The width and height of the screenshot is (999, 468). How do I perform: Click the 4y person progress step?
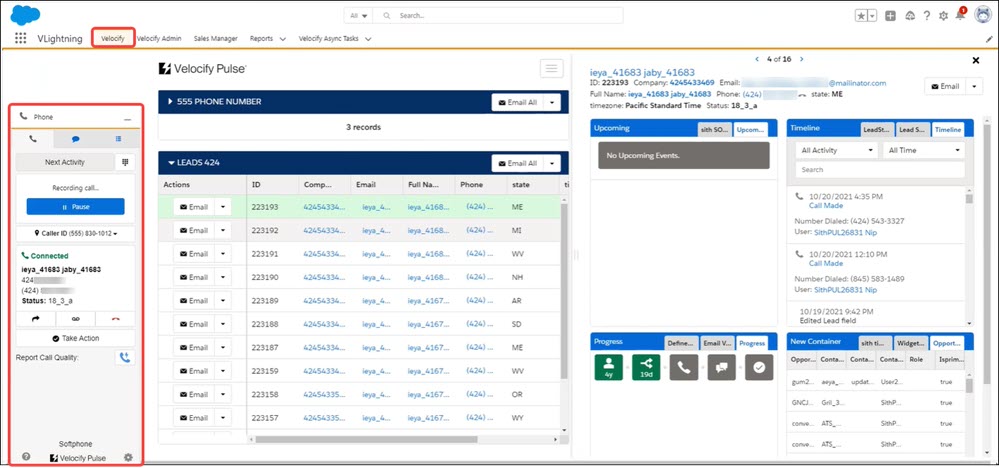[x=608, y=367]
